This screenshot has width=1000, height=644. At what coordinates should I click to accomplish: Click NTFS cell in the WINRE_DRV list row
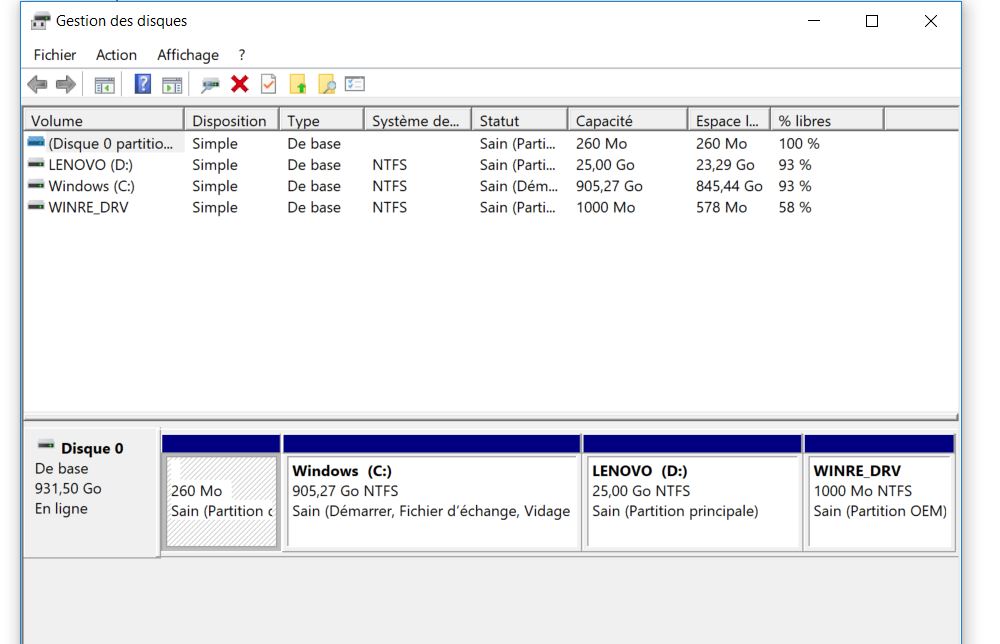[390, 207]
